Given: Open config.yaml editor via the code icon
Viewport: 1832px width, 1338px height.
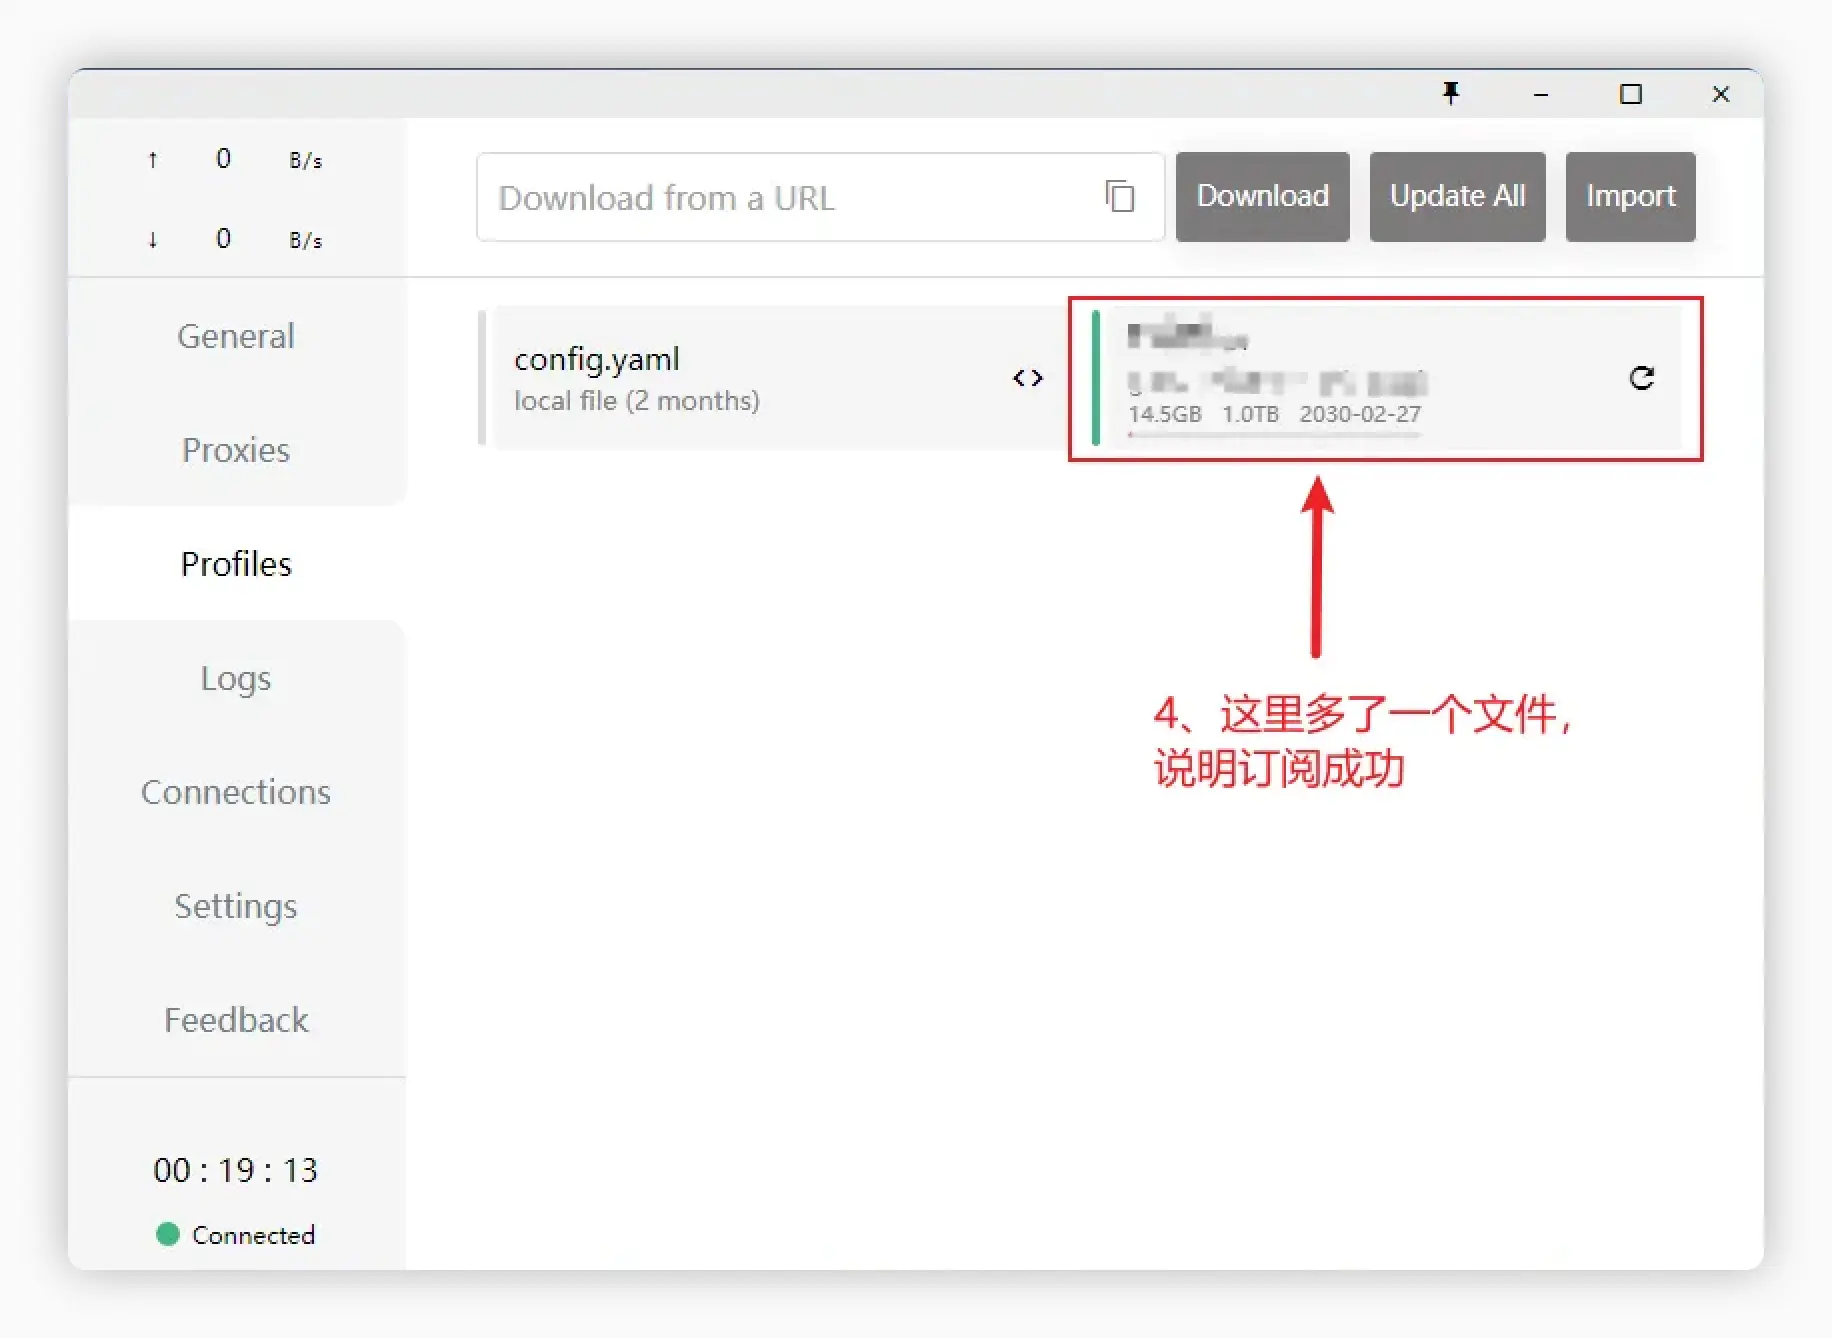Looking at the screenshot, I should (x=1027, y=378).
